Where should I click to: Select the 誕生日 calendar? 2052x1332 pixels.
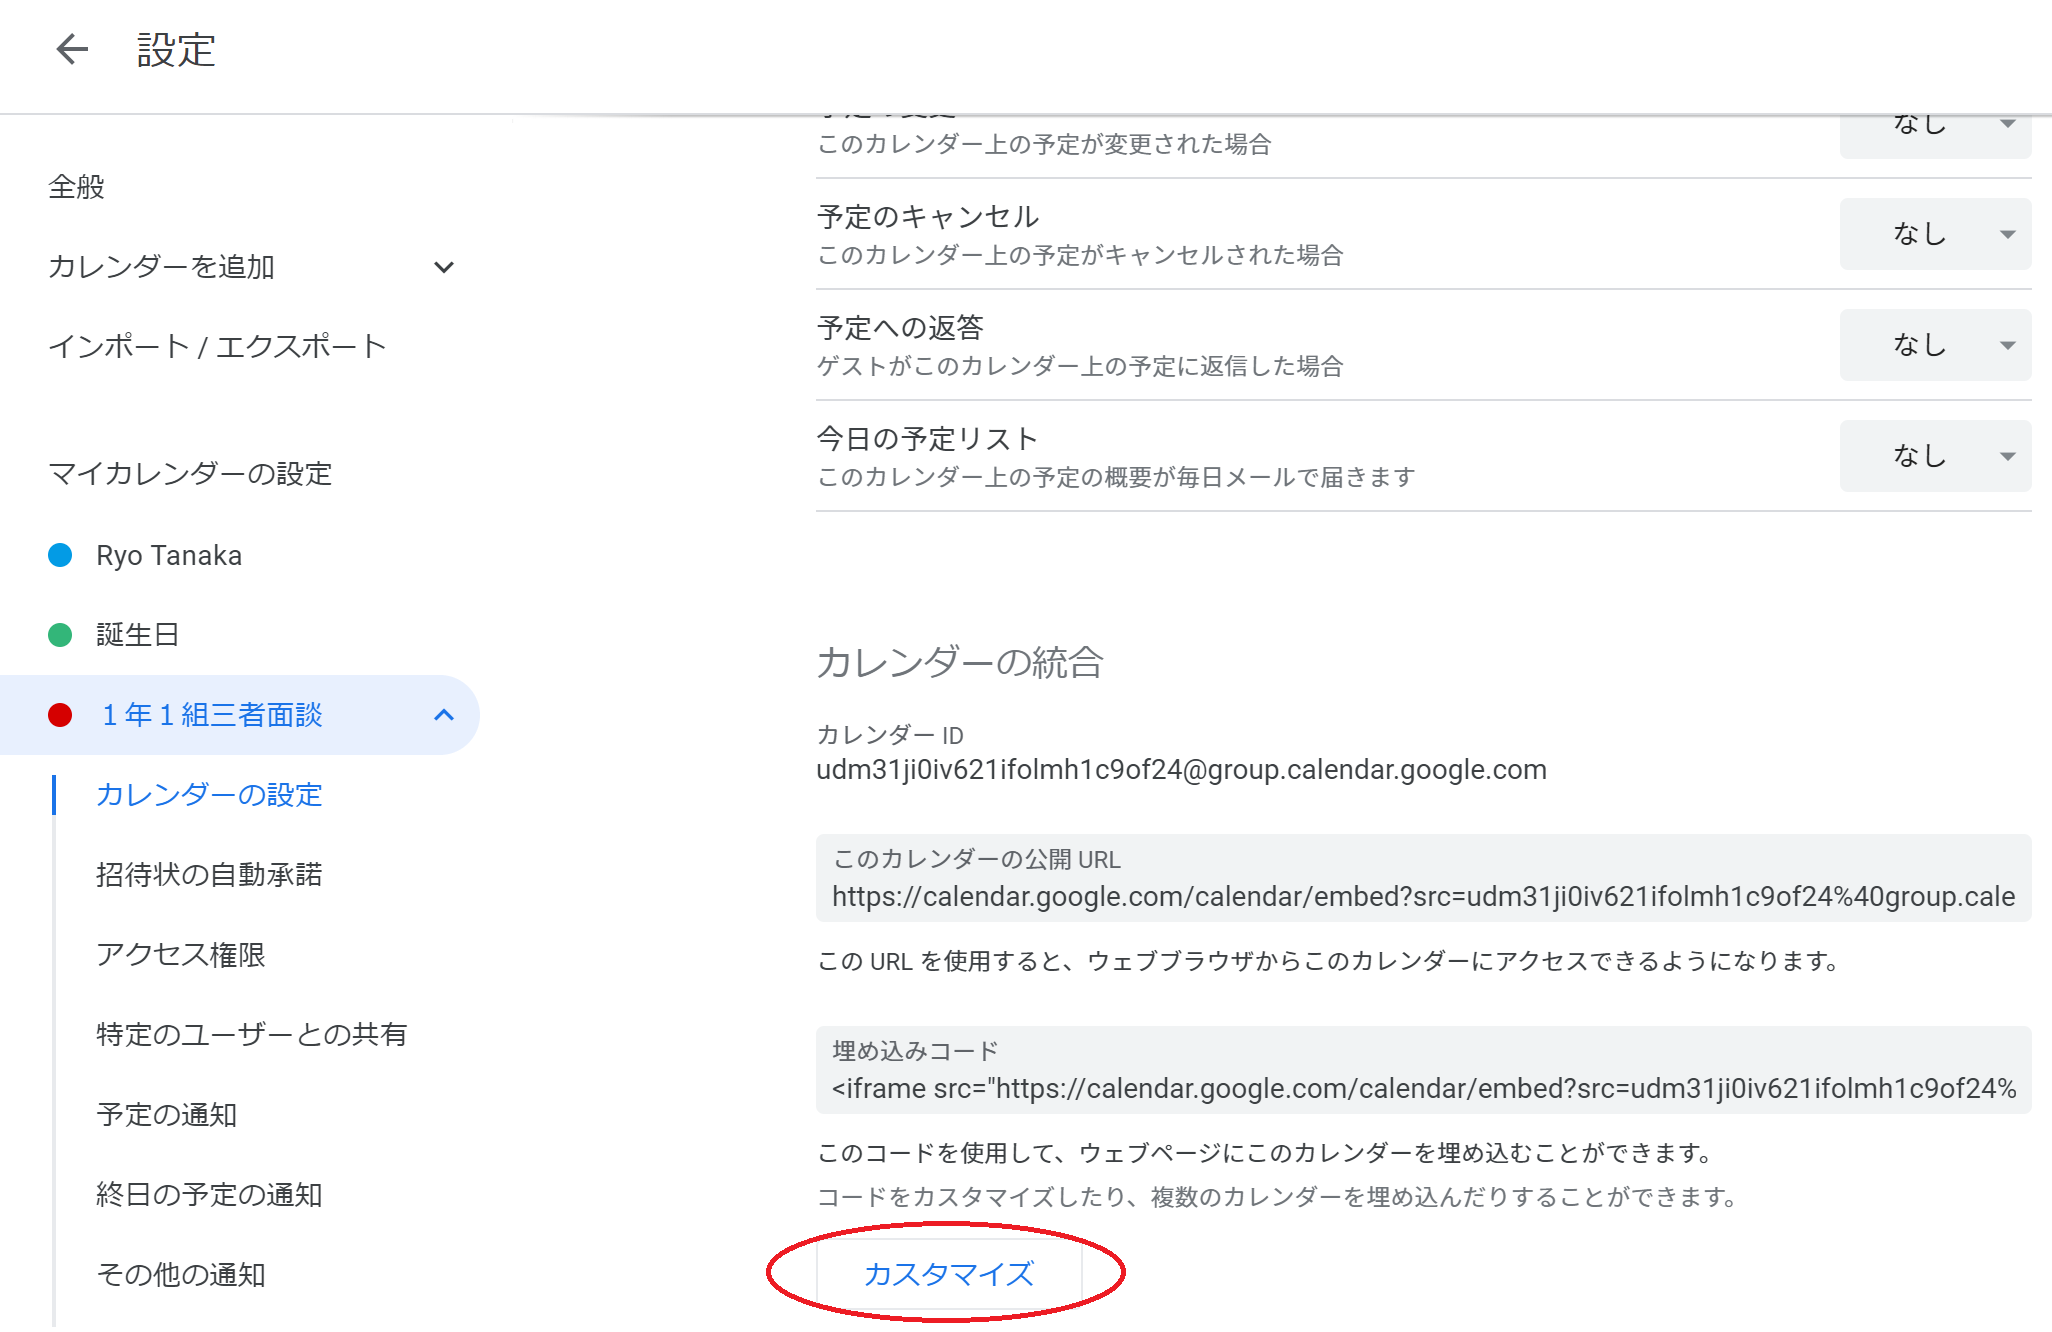(137, 635)
